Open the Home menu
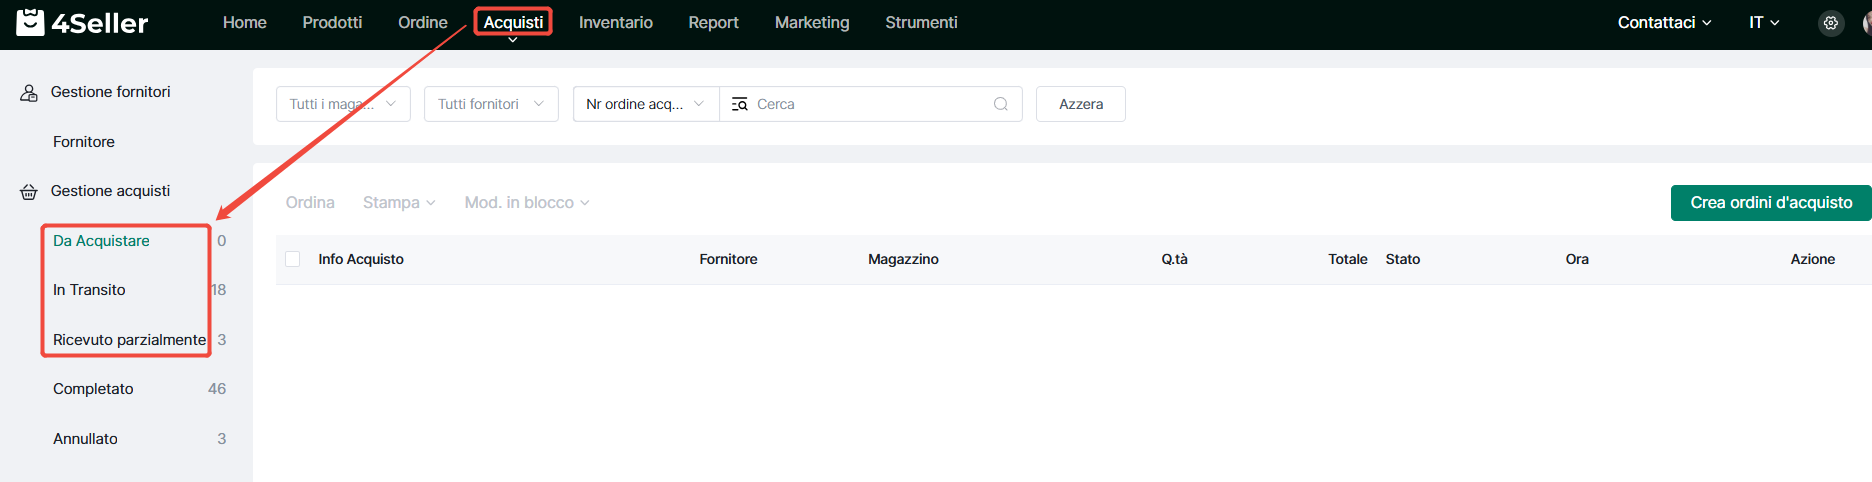This screenshot has width=1872, height=482. pyautogui.click(x=244, y=22)
